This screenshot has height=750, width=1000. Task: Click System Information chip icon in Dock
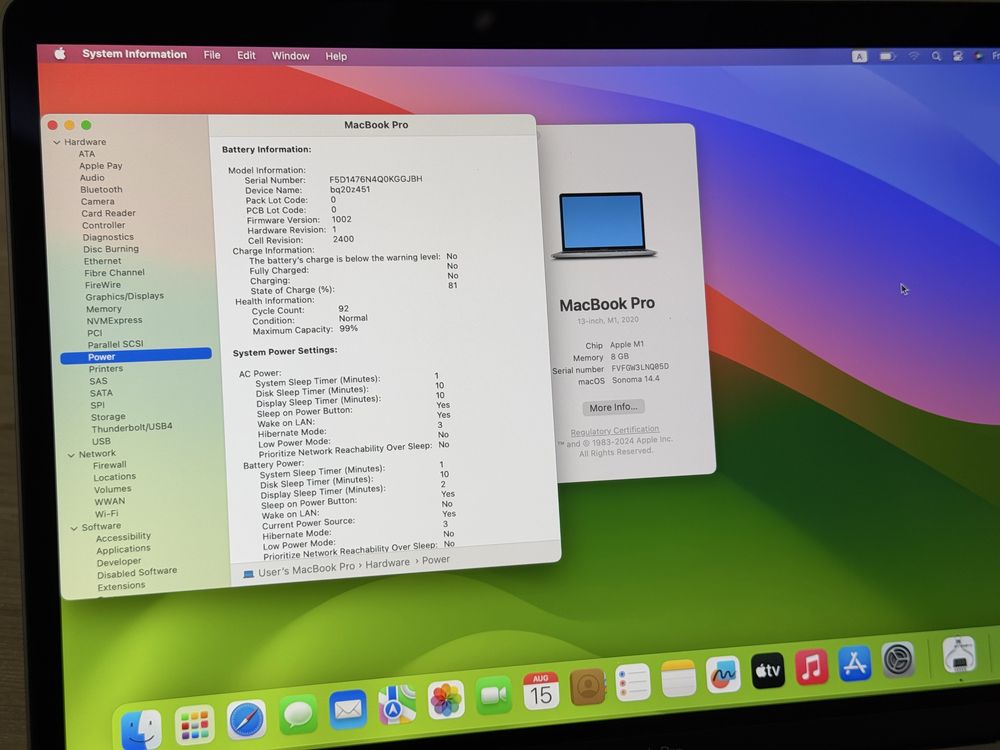coord(959,654)
